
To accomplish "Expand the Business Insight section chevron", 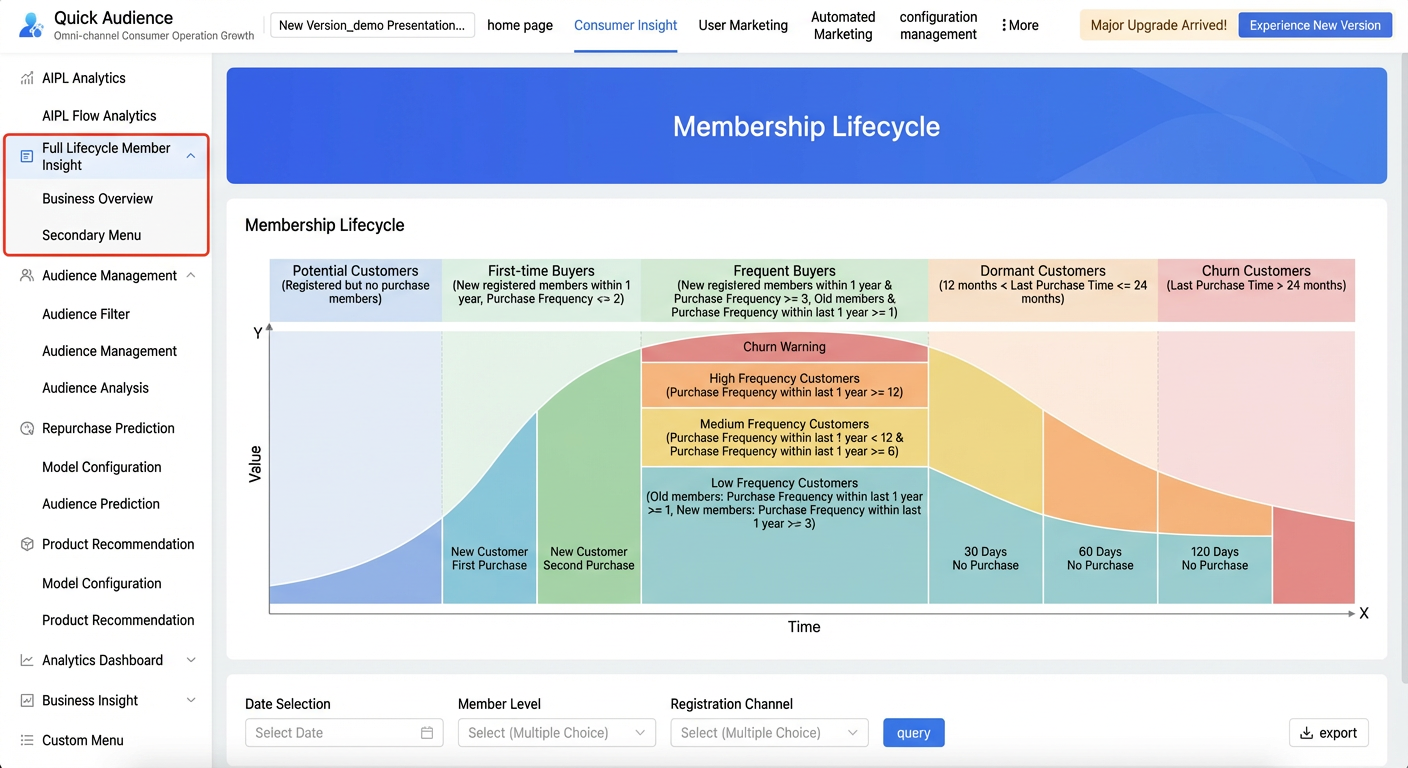I will [191, 700].
